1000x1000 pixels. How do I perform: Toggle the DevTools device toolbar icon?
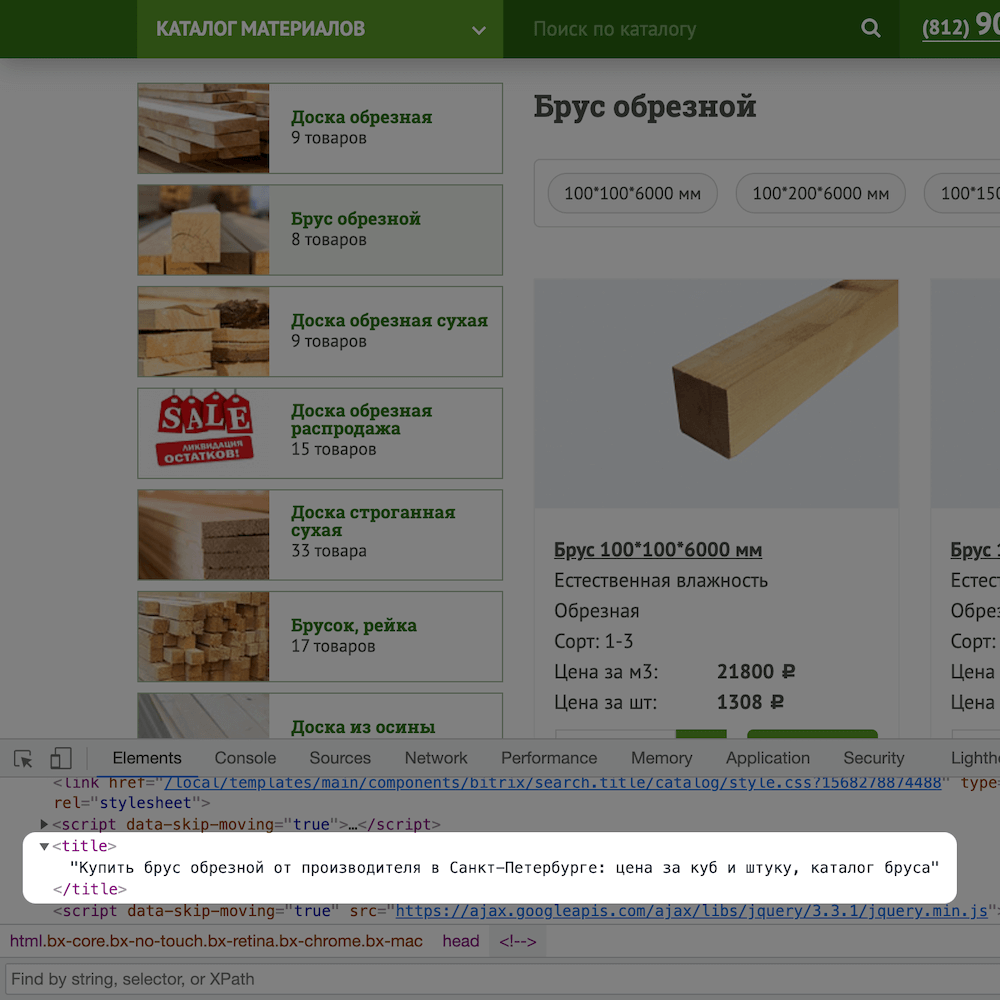(61, 758)
